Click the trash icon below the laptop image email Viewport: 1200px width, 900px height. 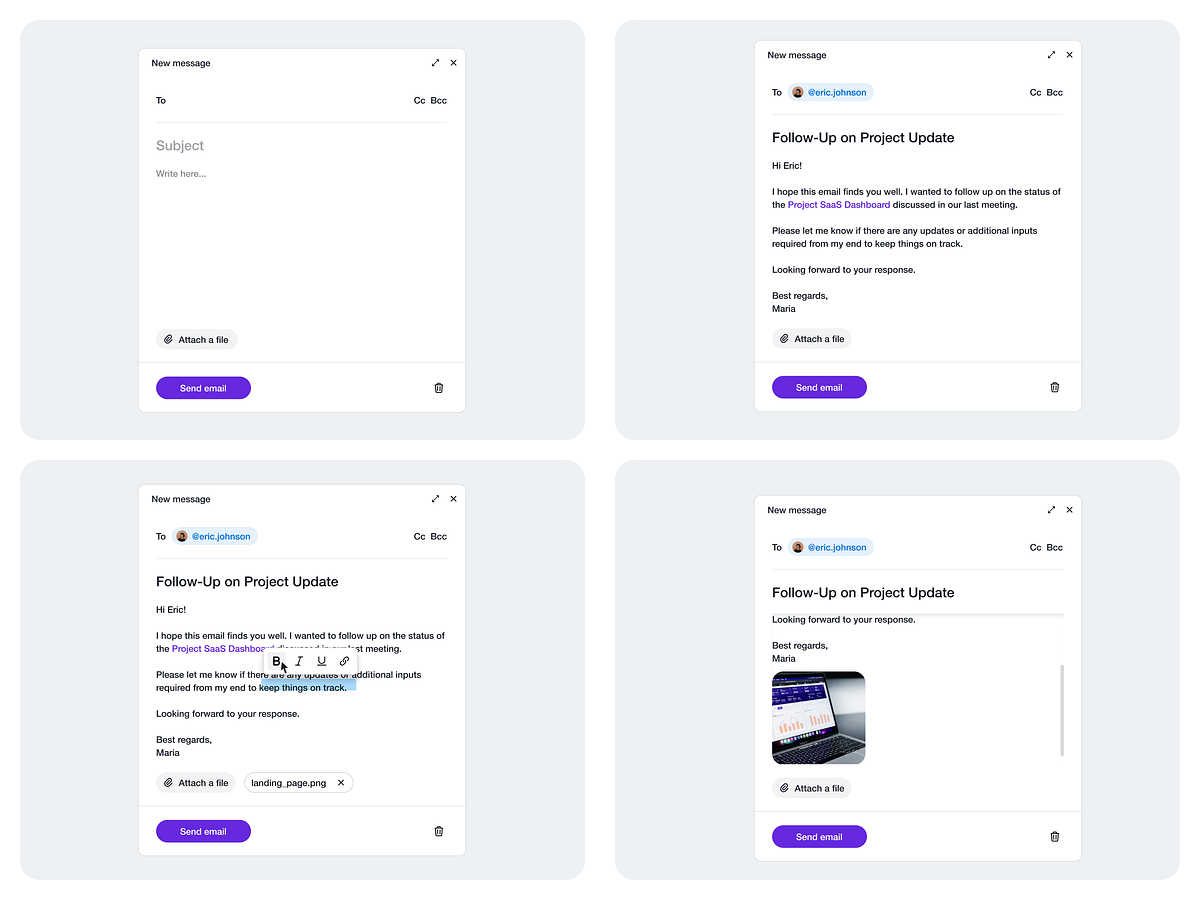click(x=1054, y=836)
